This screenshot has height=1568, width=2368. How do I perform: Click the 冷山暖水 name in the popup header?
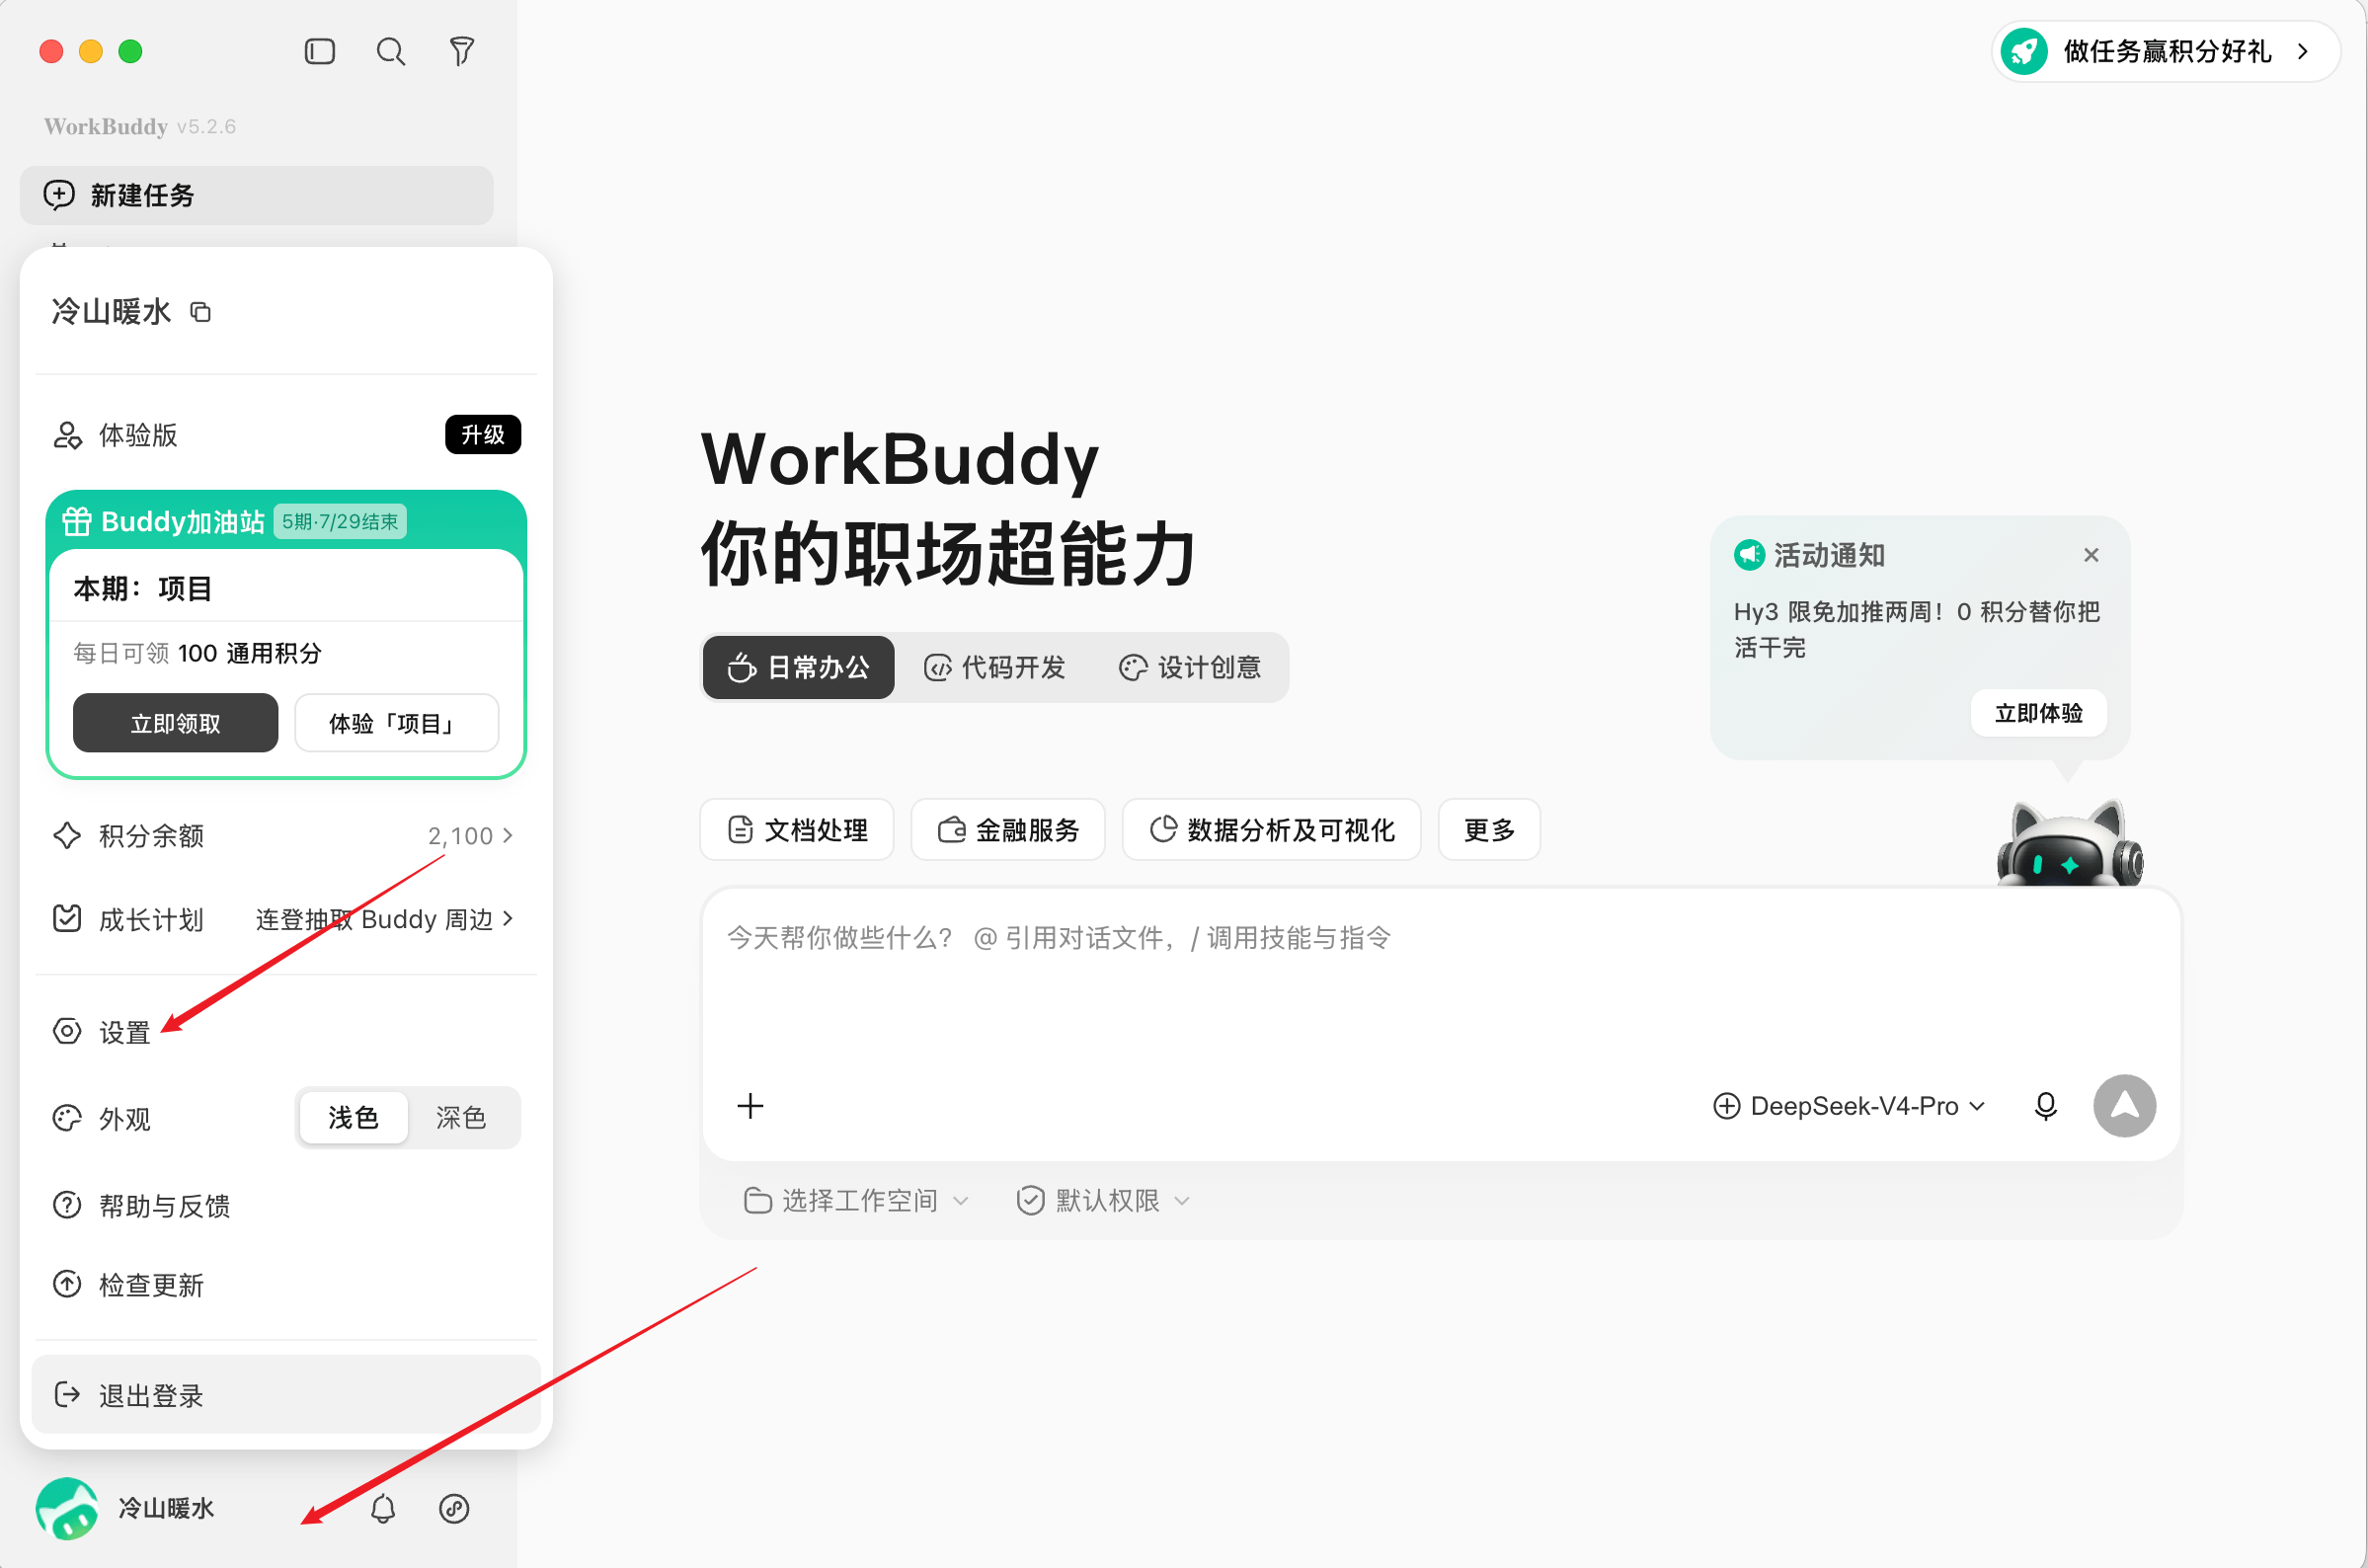pyautogui.click(x=112, y=312)
